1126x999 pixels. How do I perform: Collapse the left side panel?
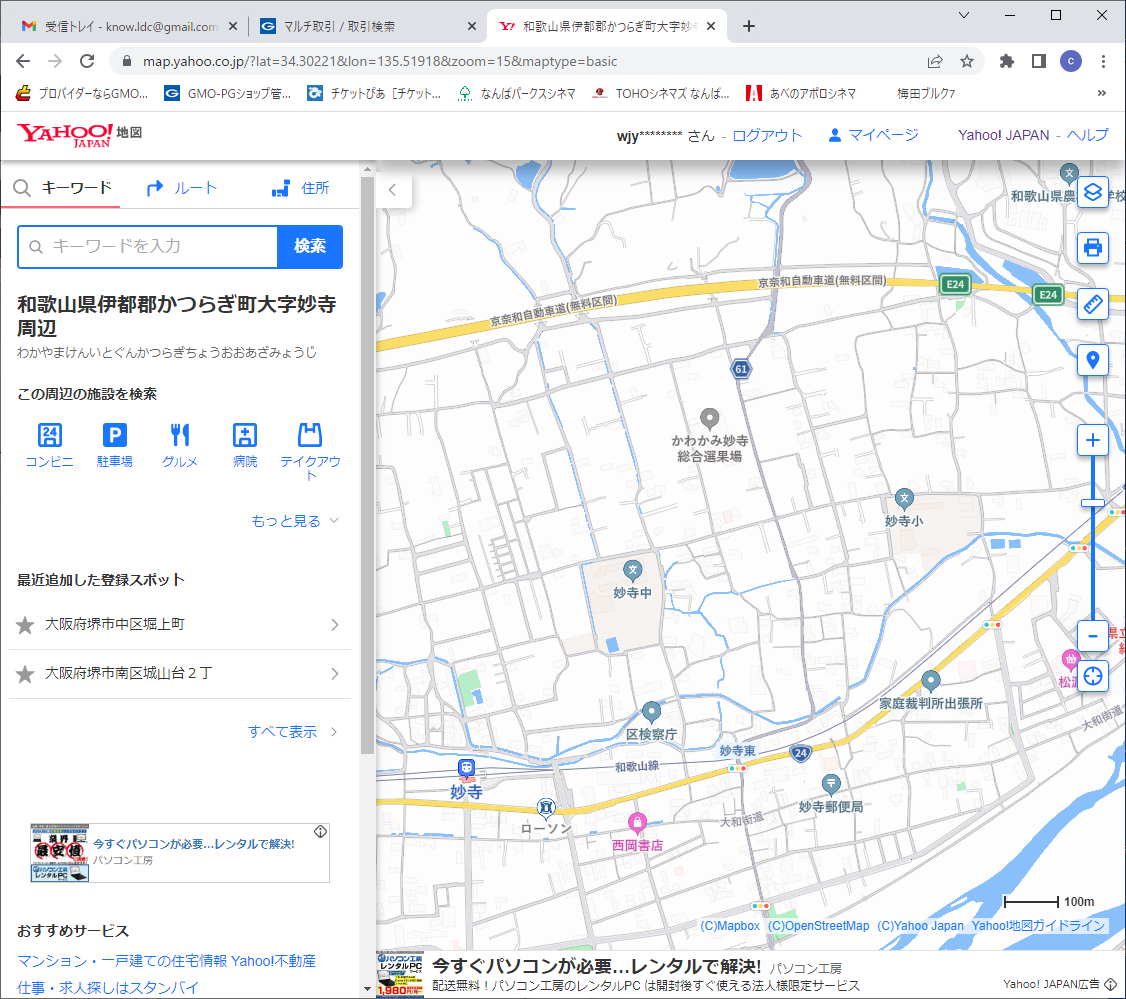(393, 189)
